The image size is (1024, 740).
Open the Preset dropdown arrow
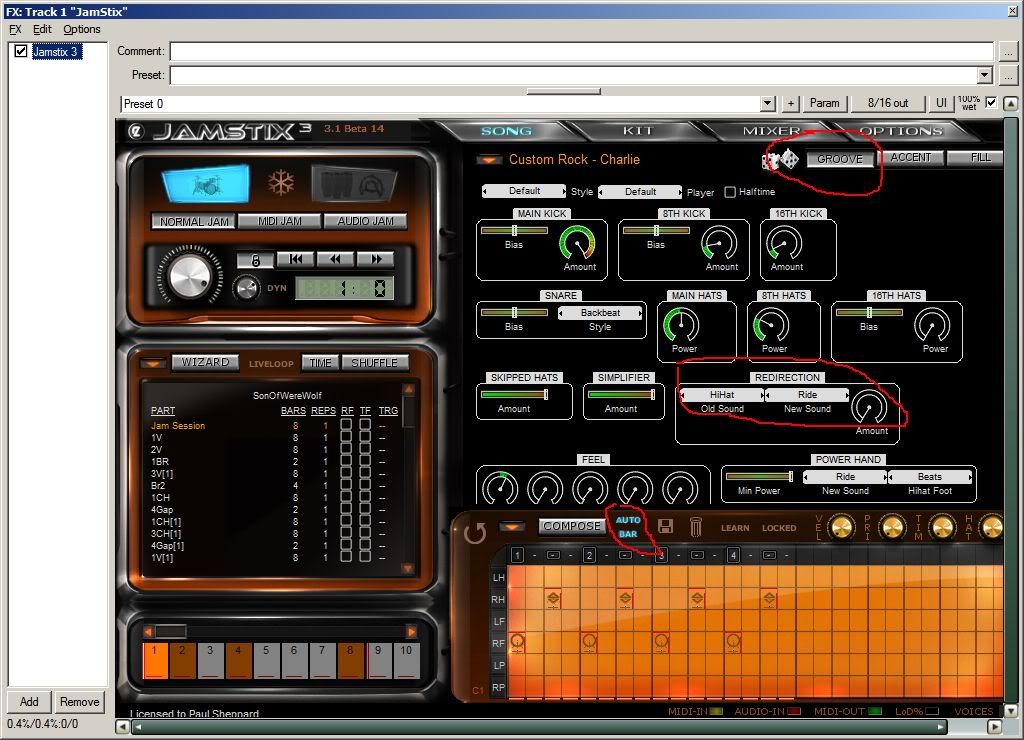tap(985, 75)
